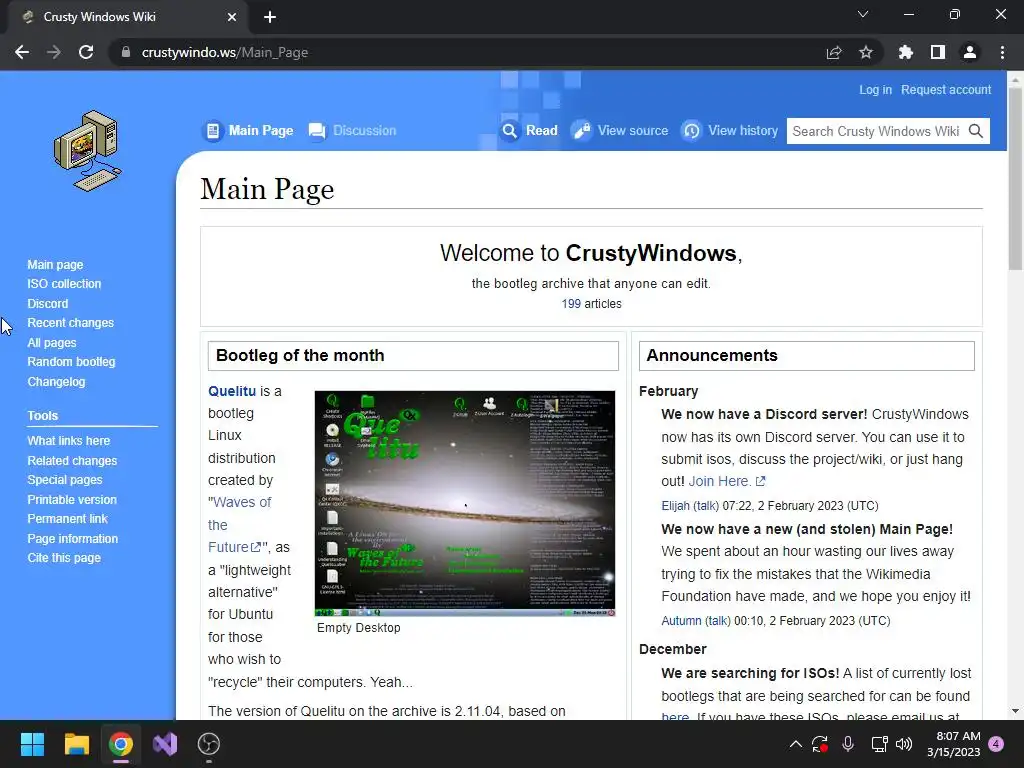The image size is (1024, 768).
Task: Click the volume speaker icon in tray
Action: [x=904, y=744]
